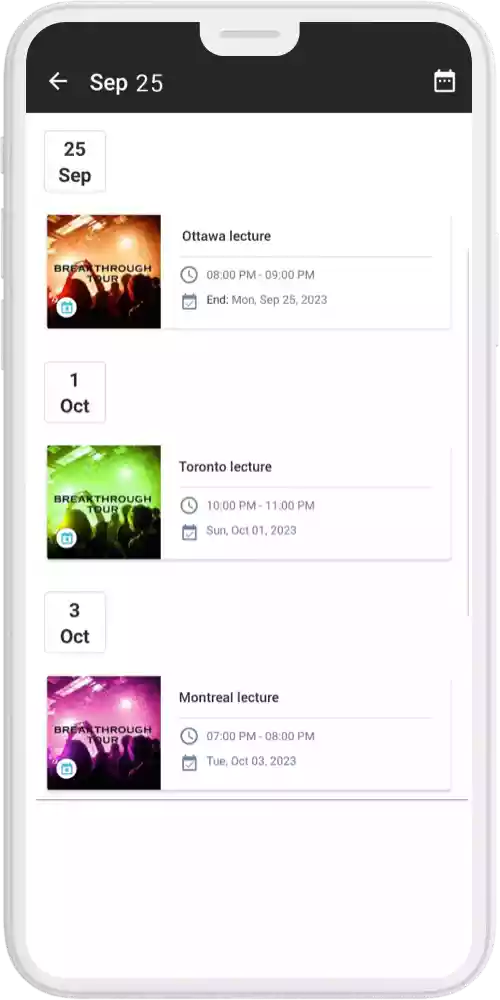Click the calendar-check icon for Ottawa lecture

coord(189,301)
